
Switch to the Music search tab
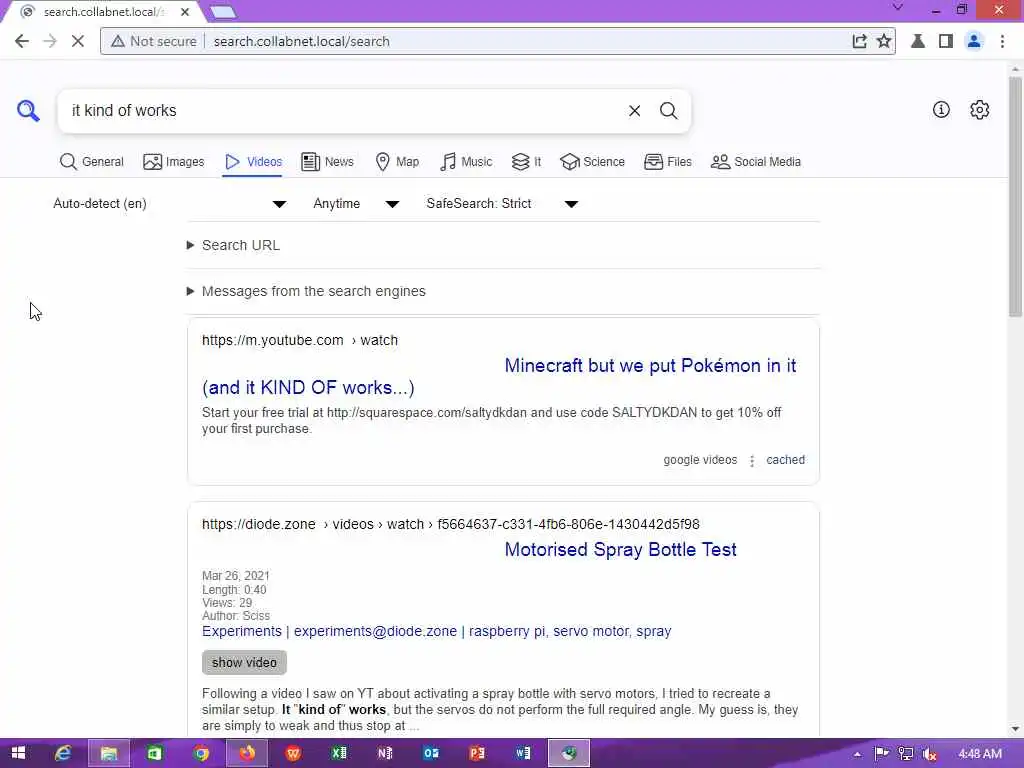tap(466, 161)
